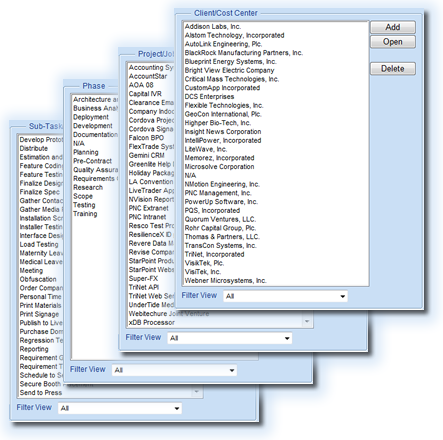The height and width of the screenshot is (440, 443).
Task: Click the Open button in Client/Cost Center
Action: click(393, 42)
